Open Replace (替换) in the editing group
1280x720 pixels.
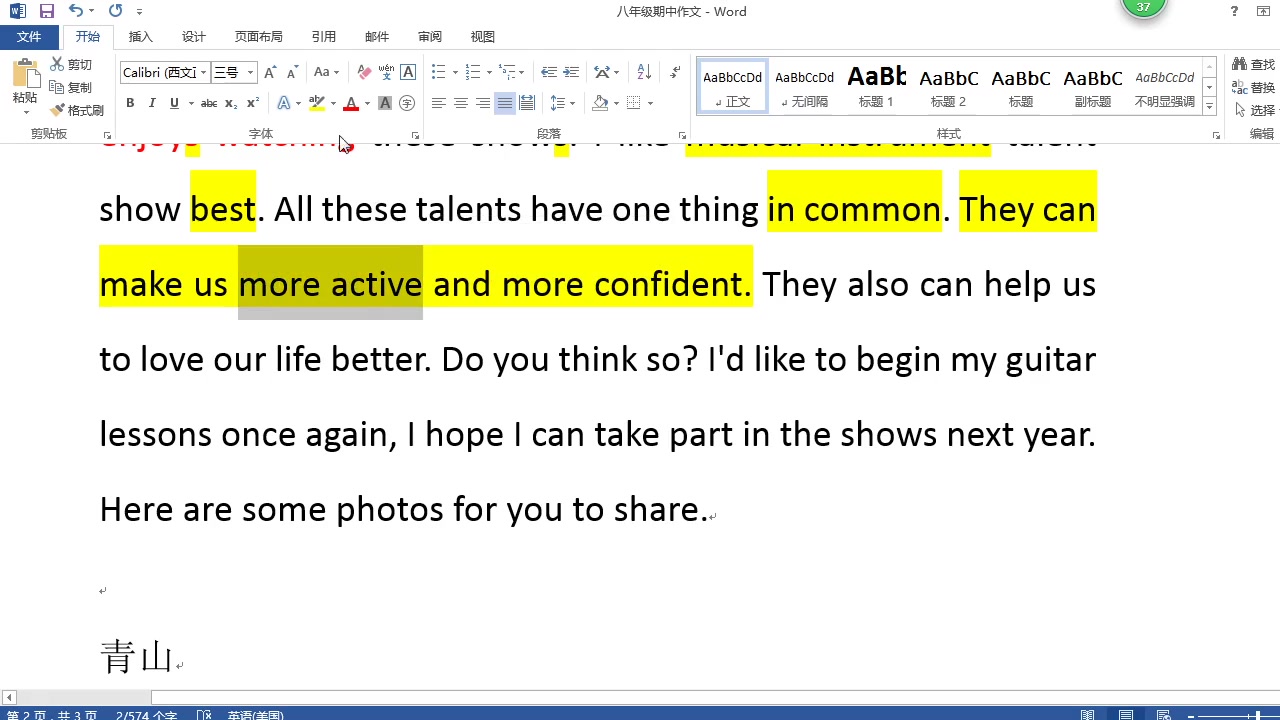[1254, 87]
